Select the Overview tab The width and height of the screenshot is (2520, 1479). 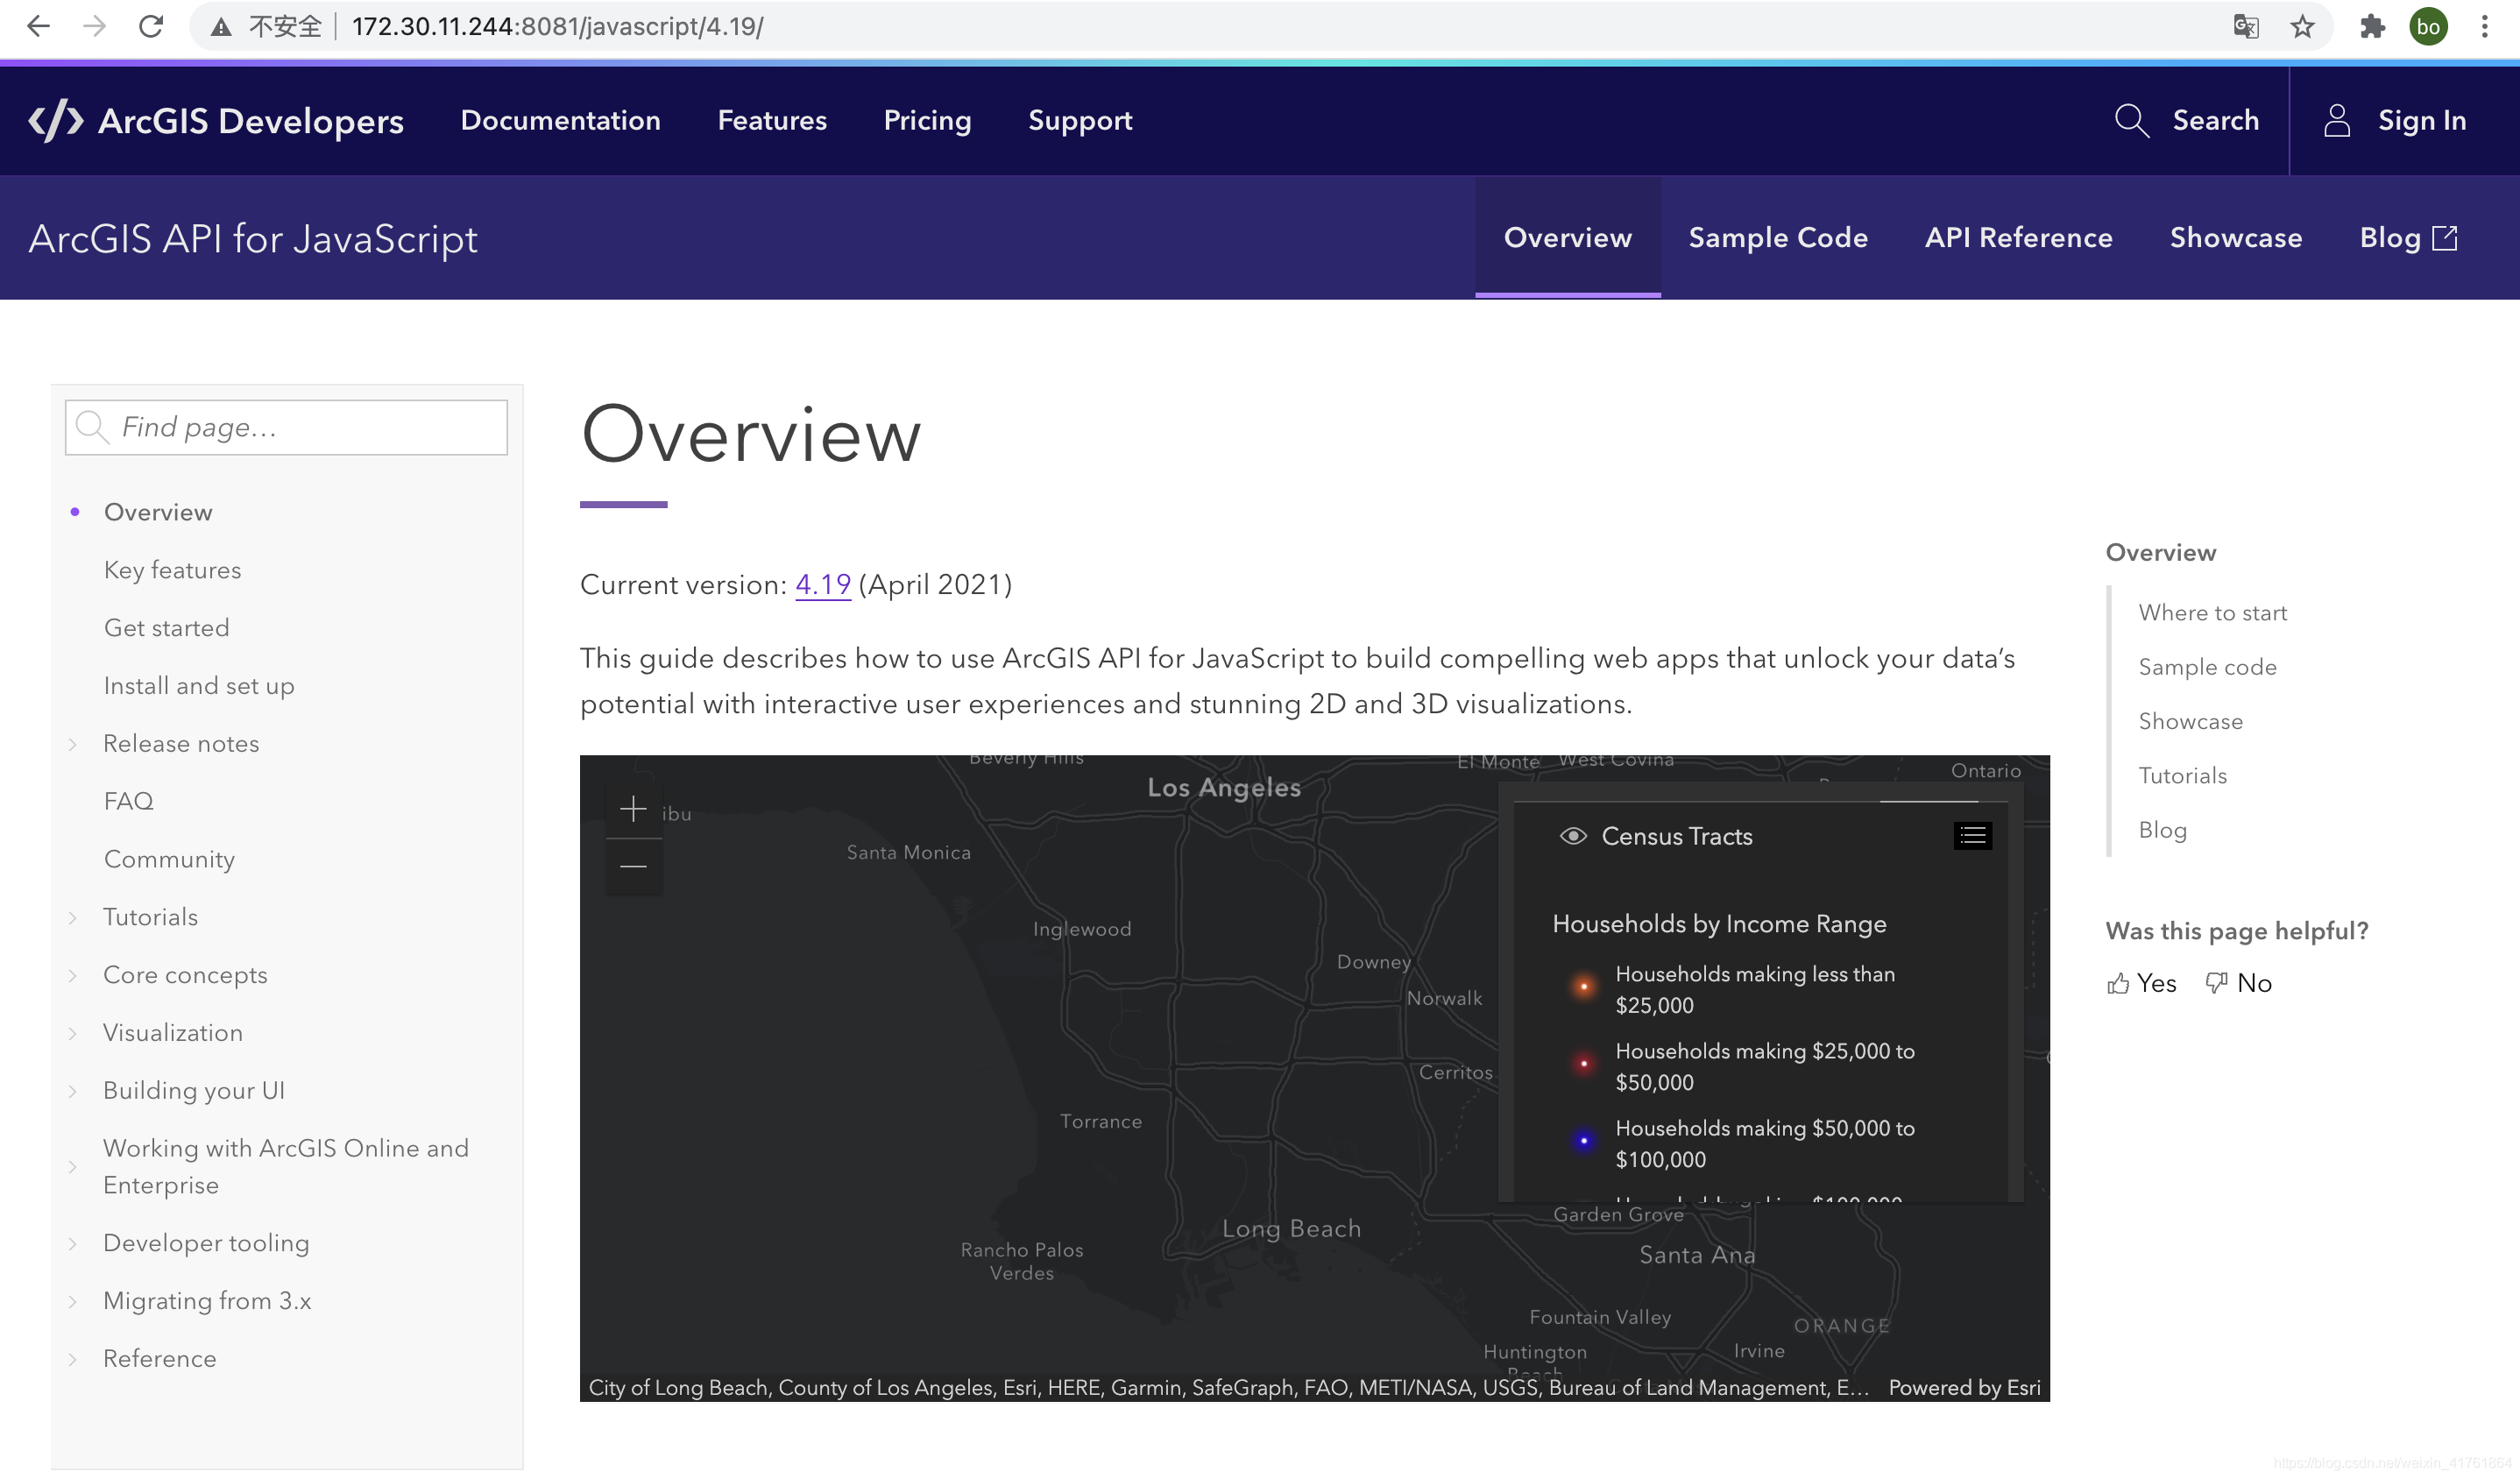tap(1567, 238)
